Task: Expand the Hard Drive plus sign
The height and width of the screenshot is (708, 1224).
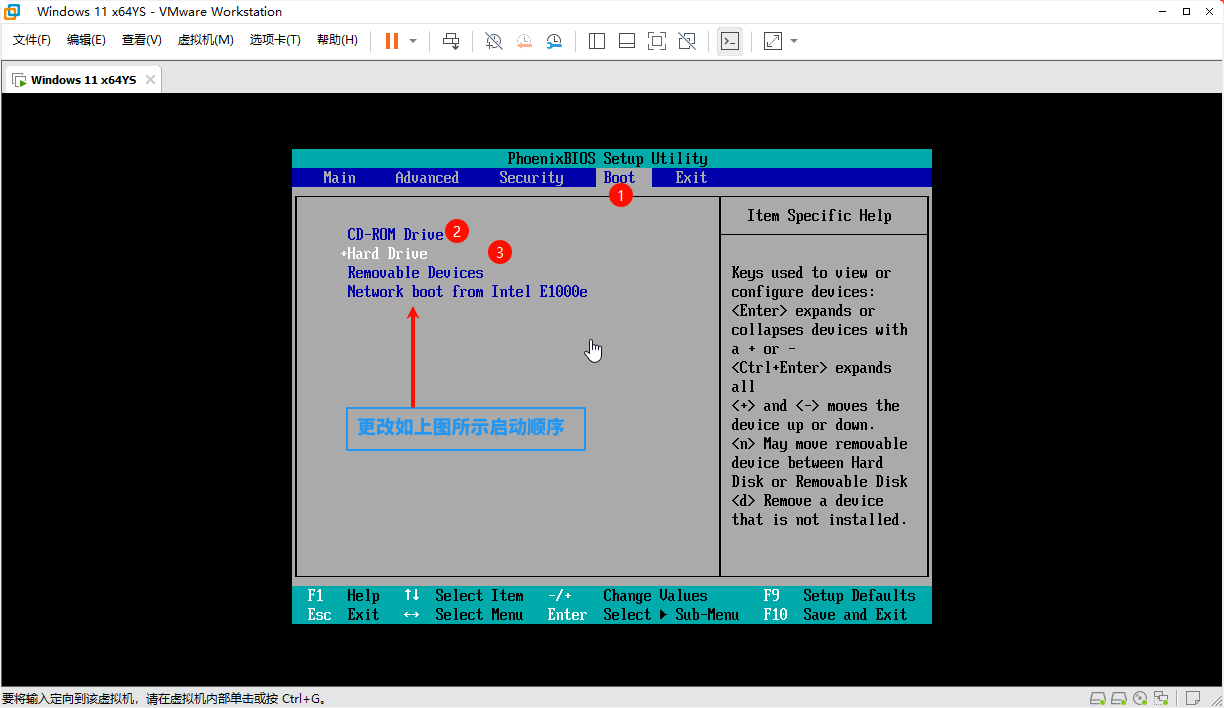Action: (343, 254)
